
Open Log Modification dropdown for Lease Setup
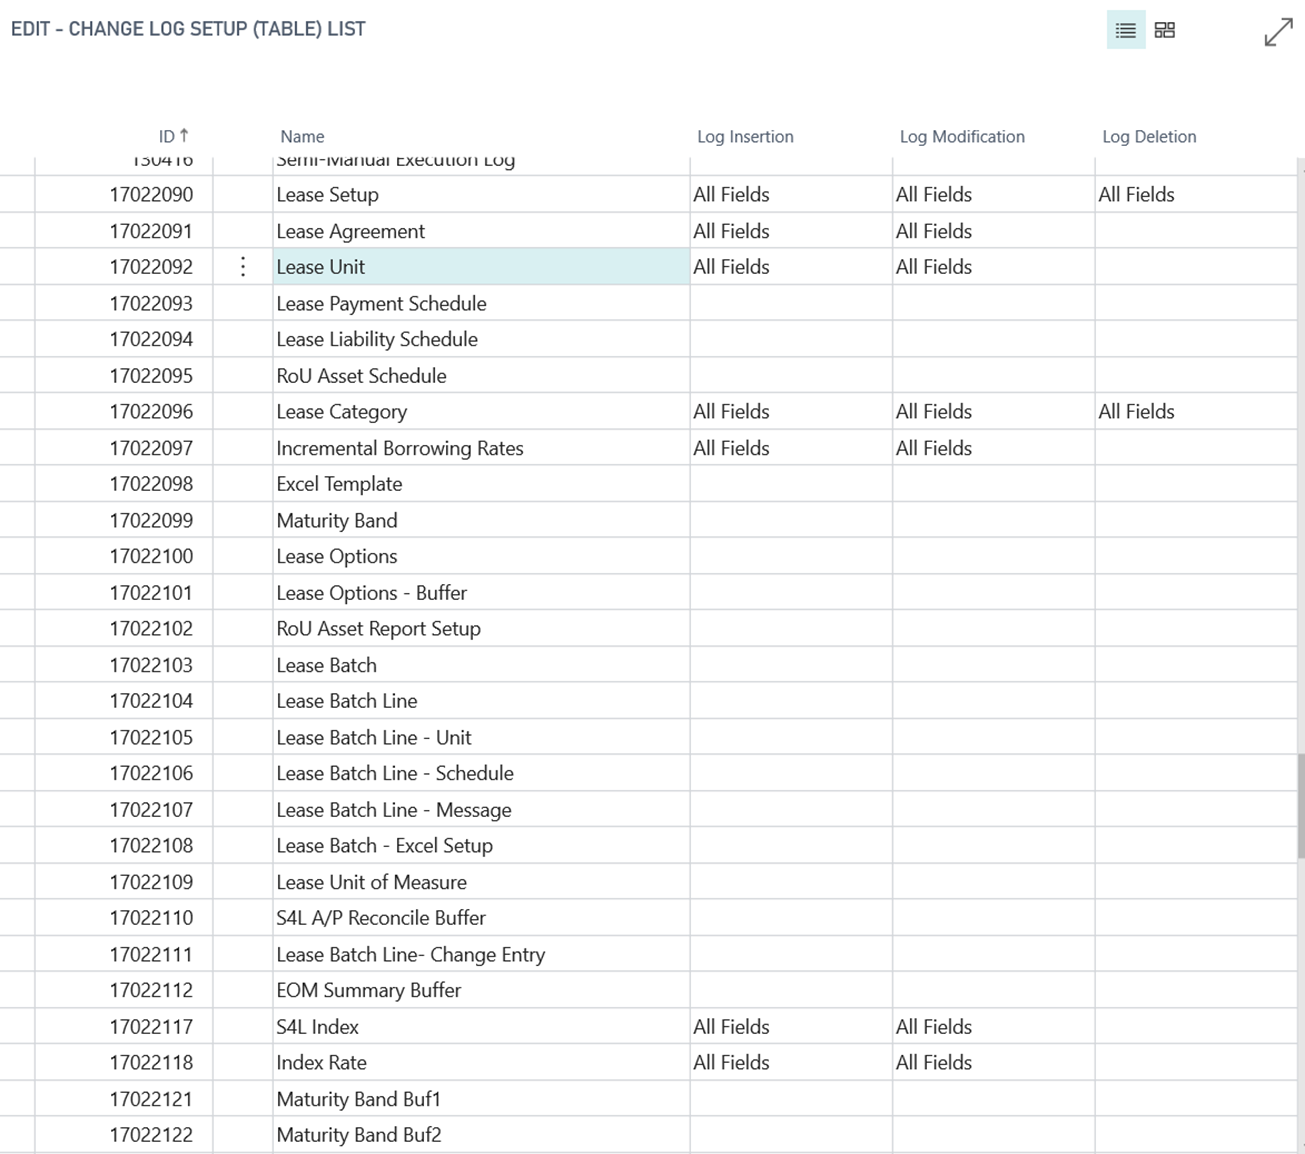(994, 194)
